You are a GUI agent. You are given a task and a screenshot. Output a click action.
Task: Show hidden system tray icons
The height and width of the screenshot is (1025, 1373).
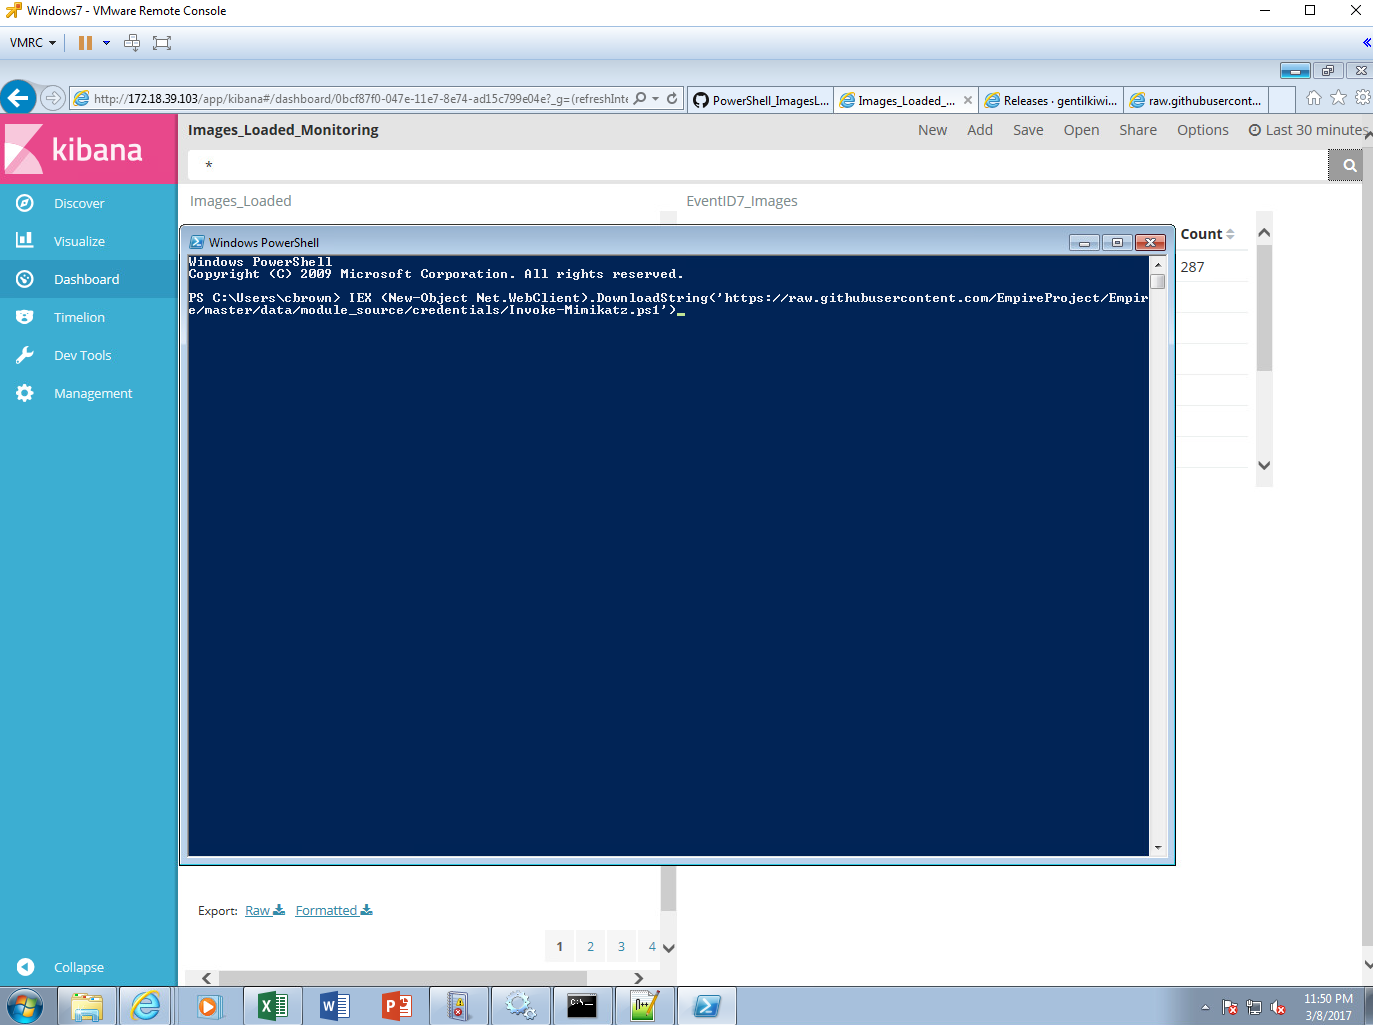coord(1205,1007)
